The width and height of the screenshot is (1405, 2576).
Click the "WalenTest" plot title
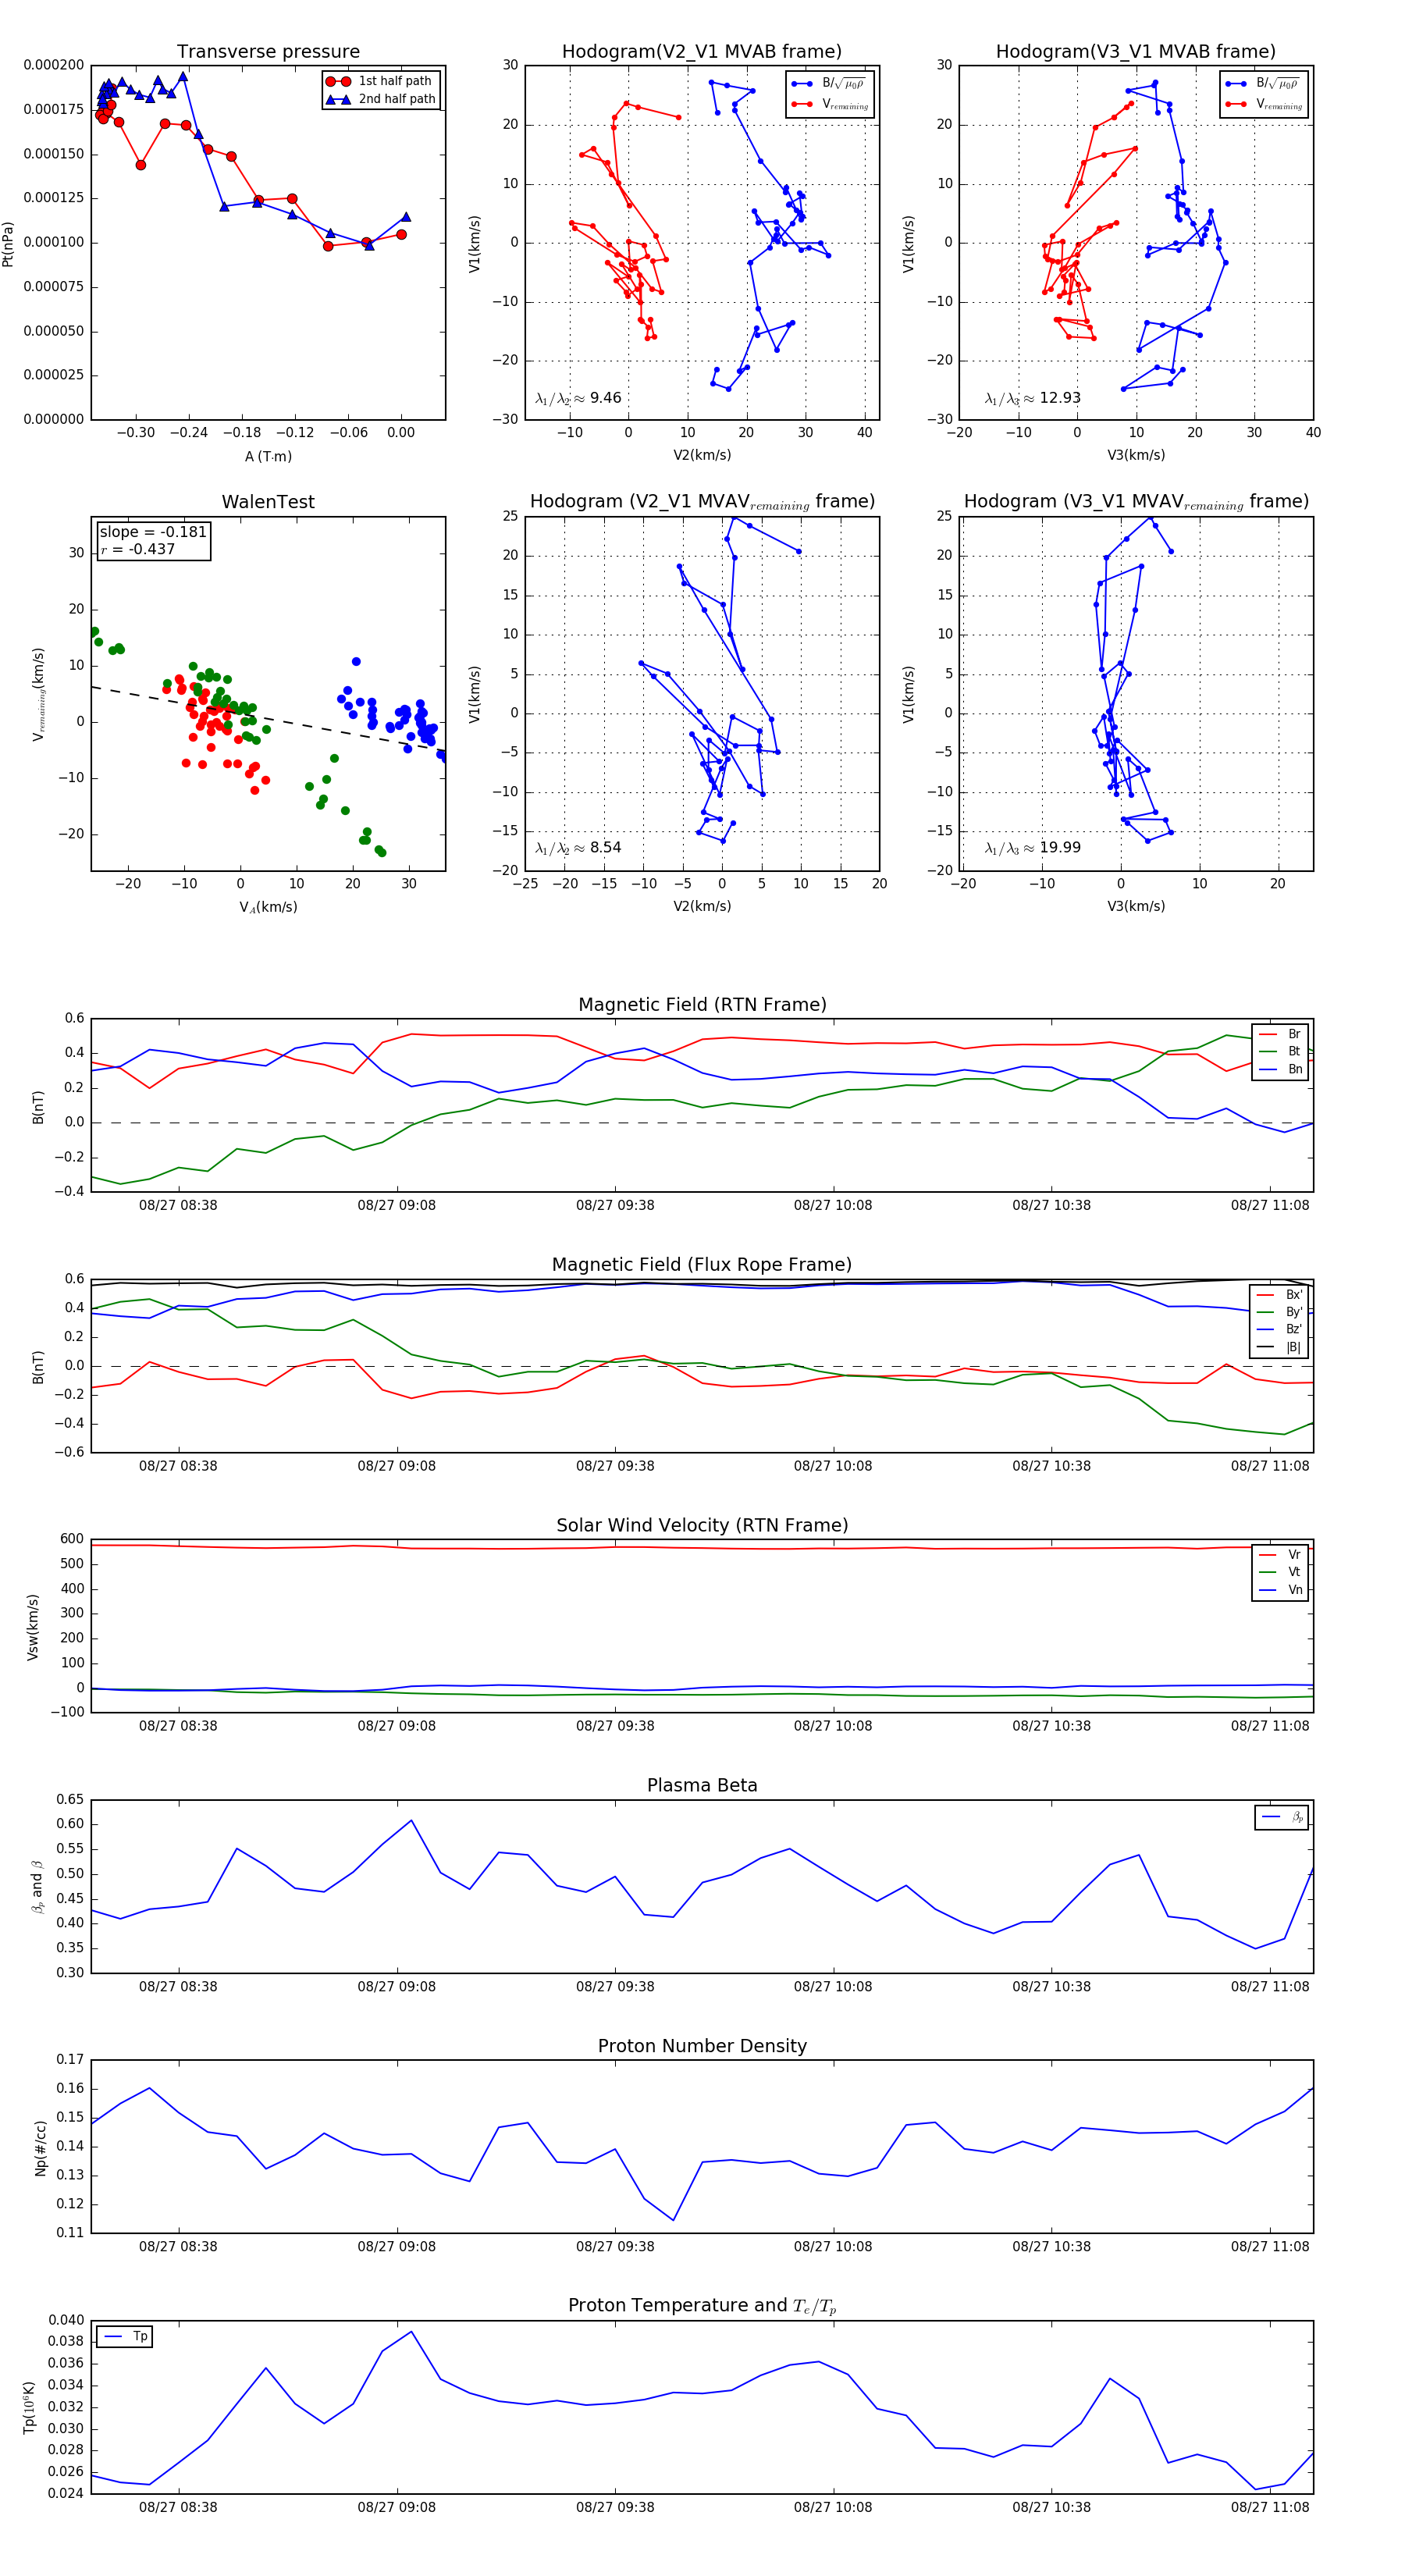coord(268,502)
